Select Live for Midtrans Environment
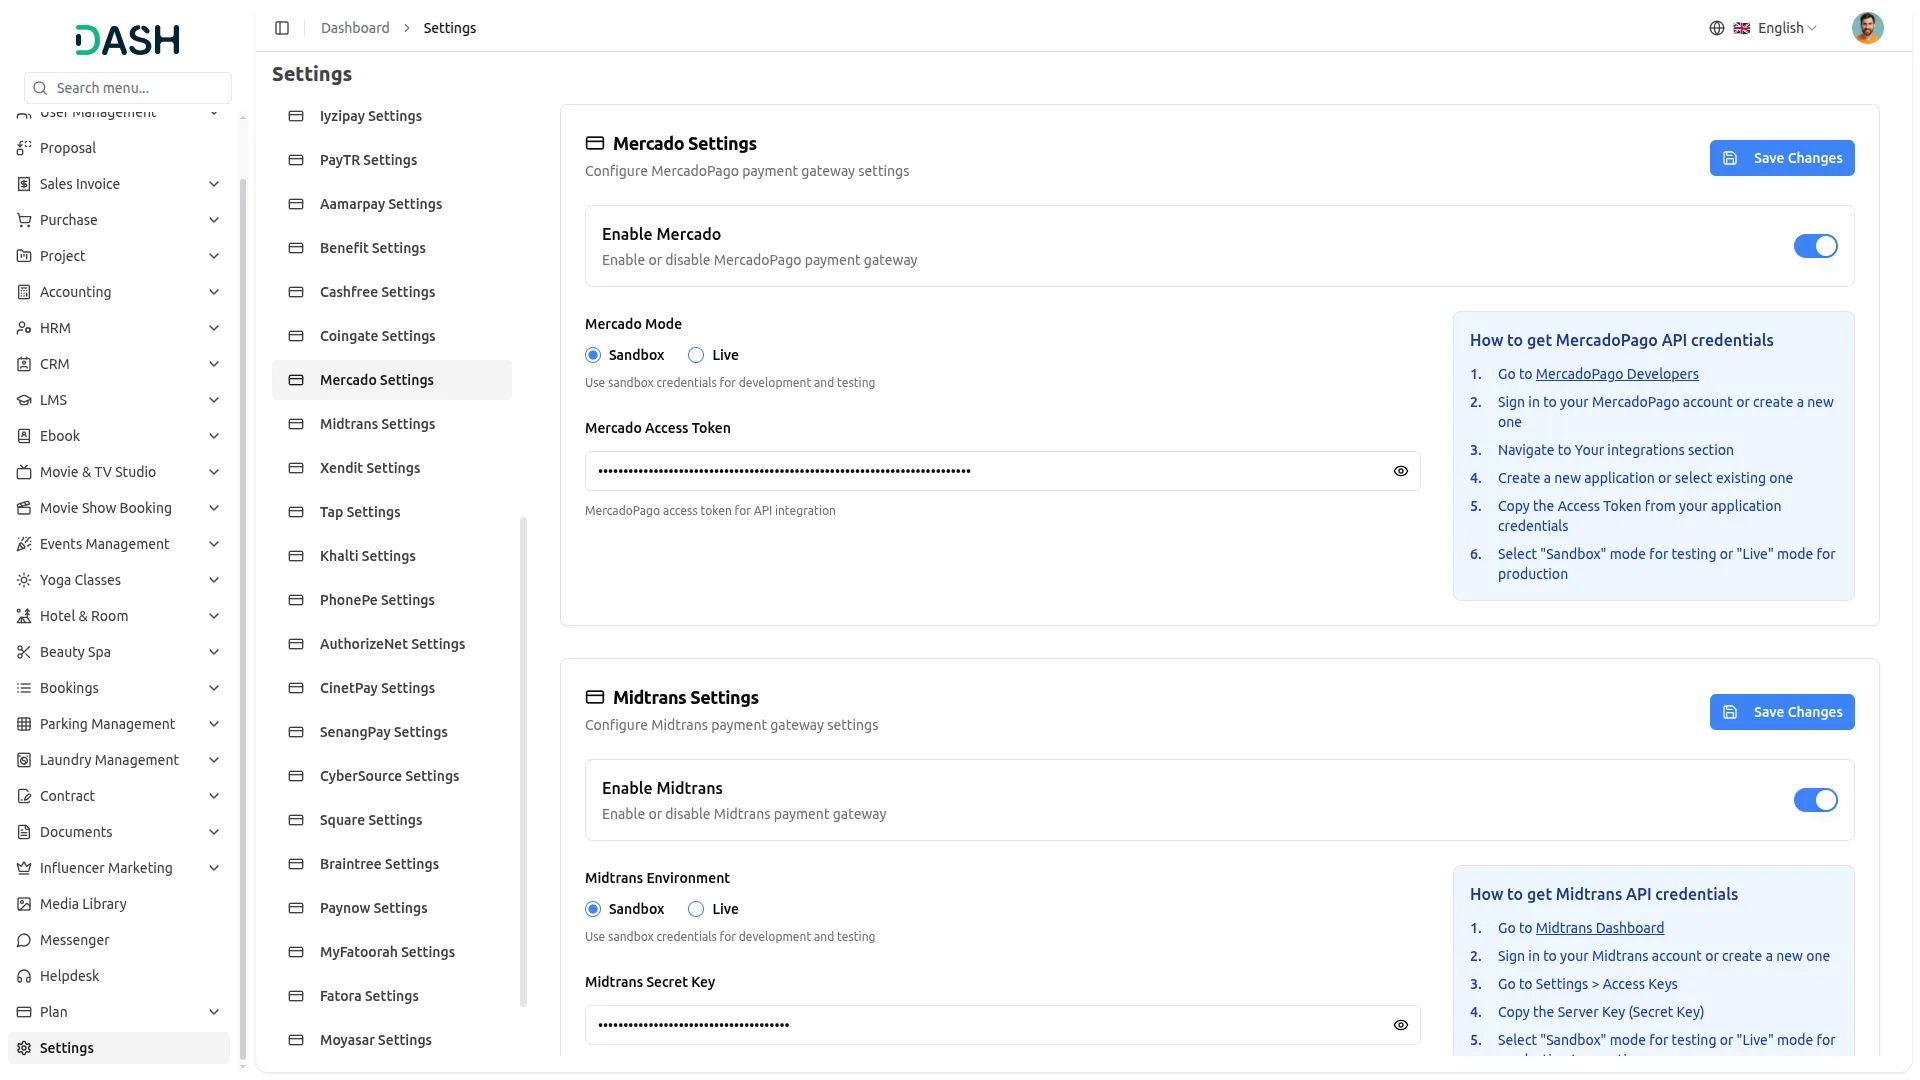The height and width of the screenshot is (1080, 1920). point(696,909)
